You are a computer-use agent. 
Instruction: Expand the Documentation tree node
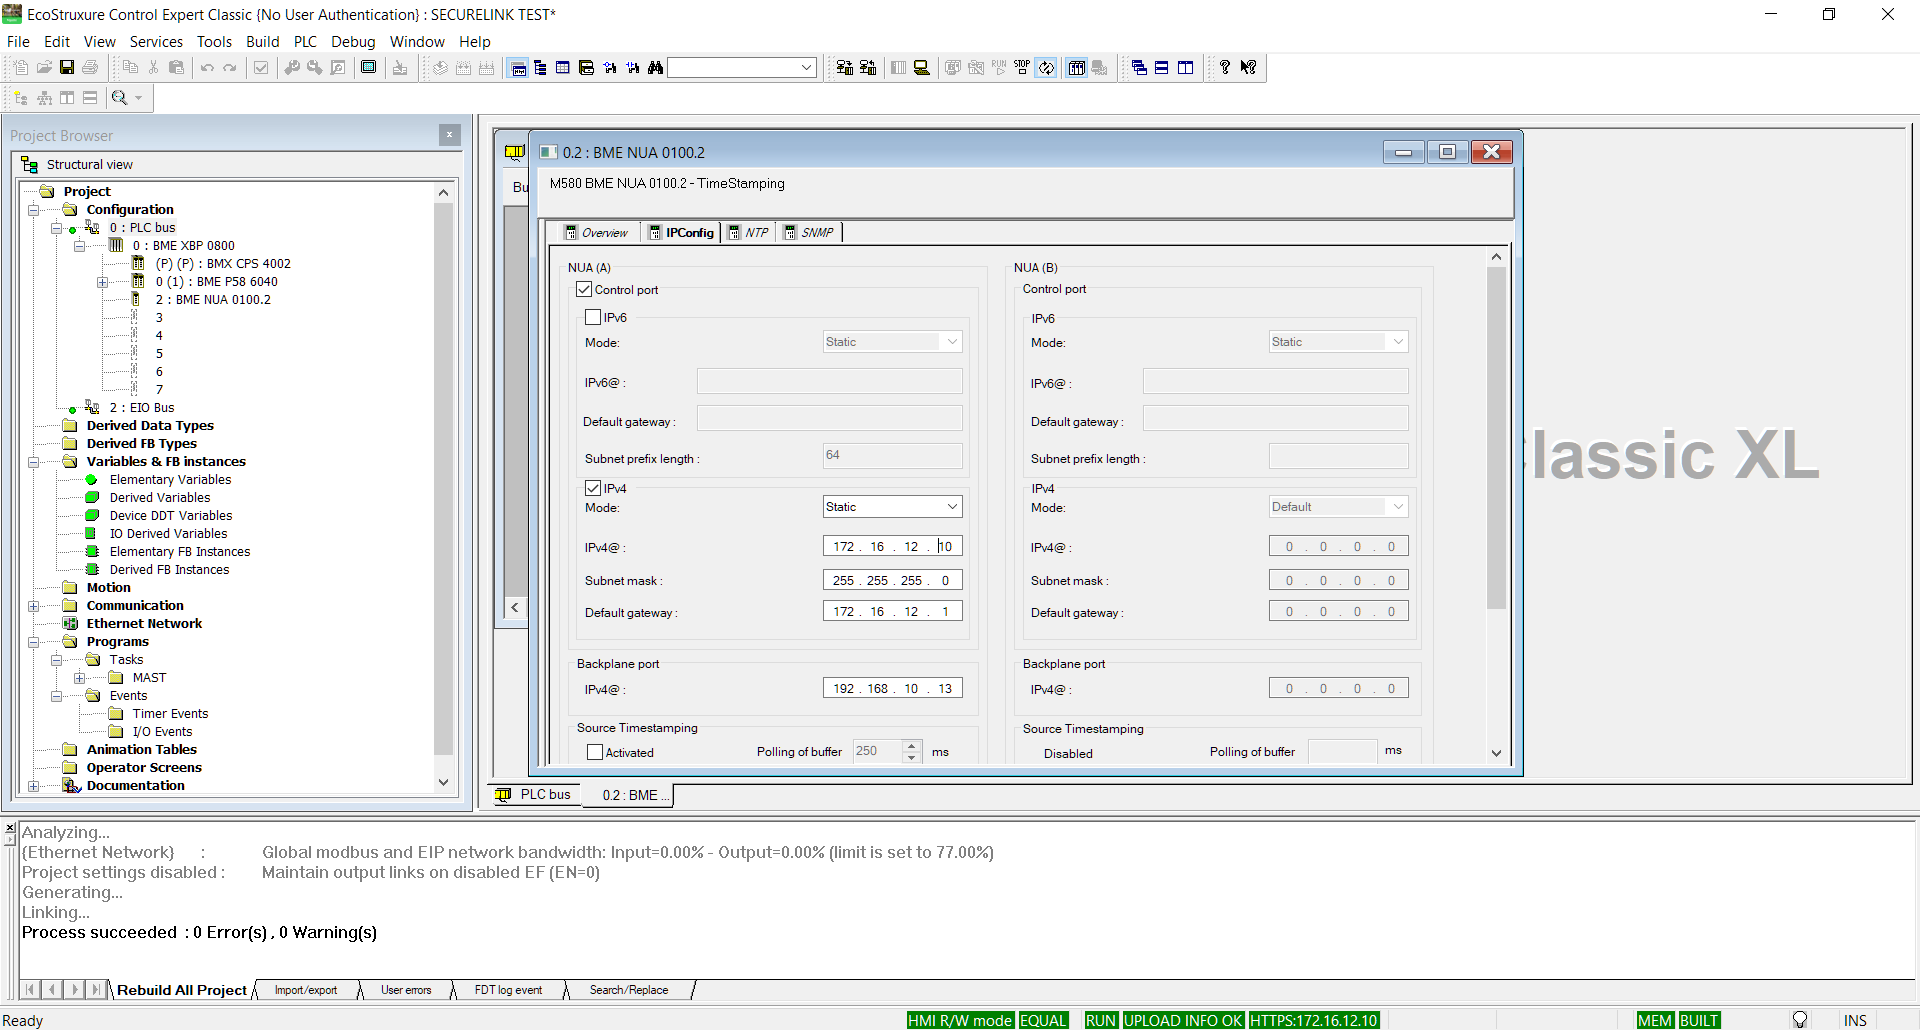tap(34, 786)
